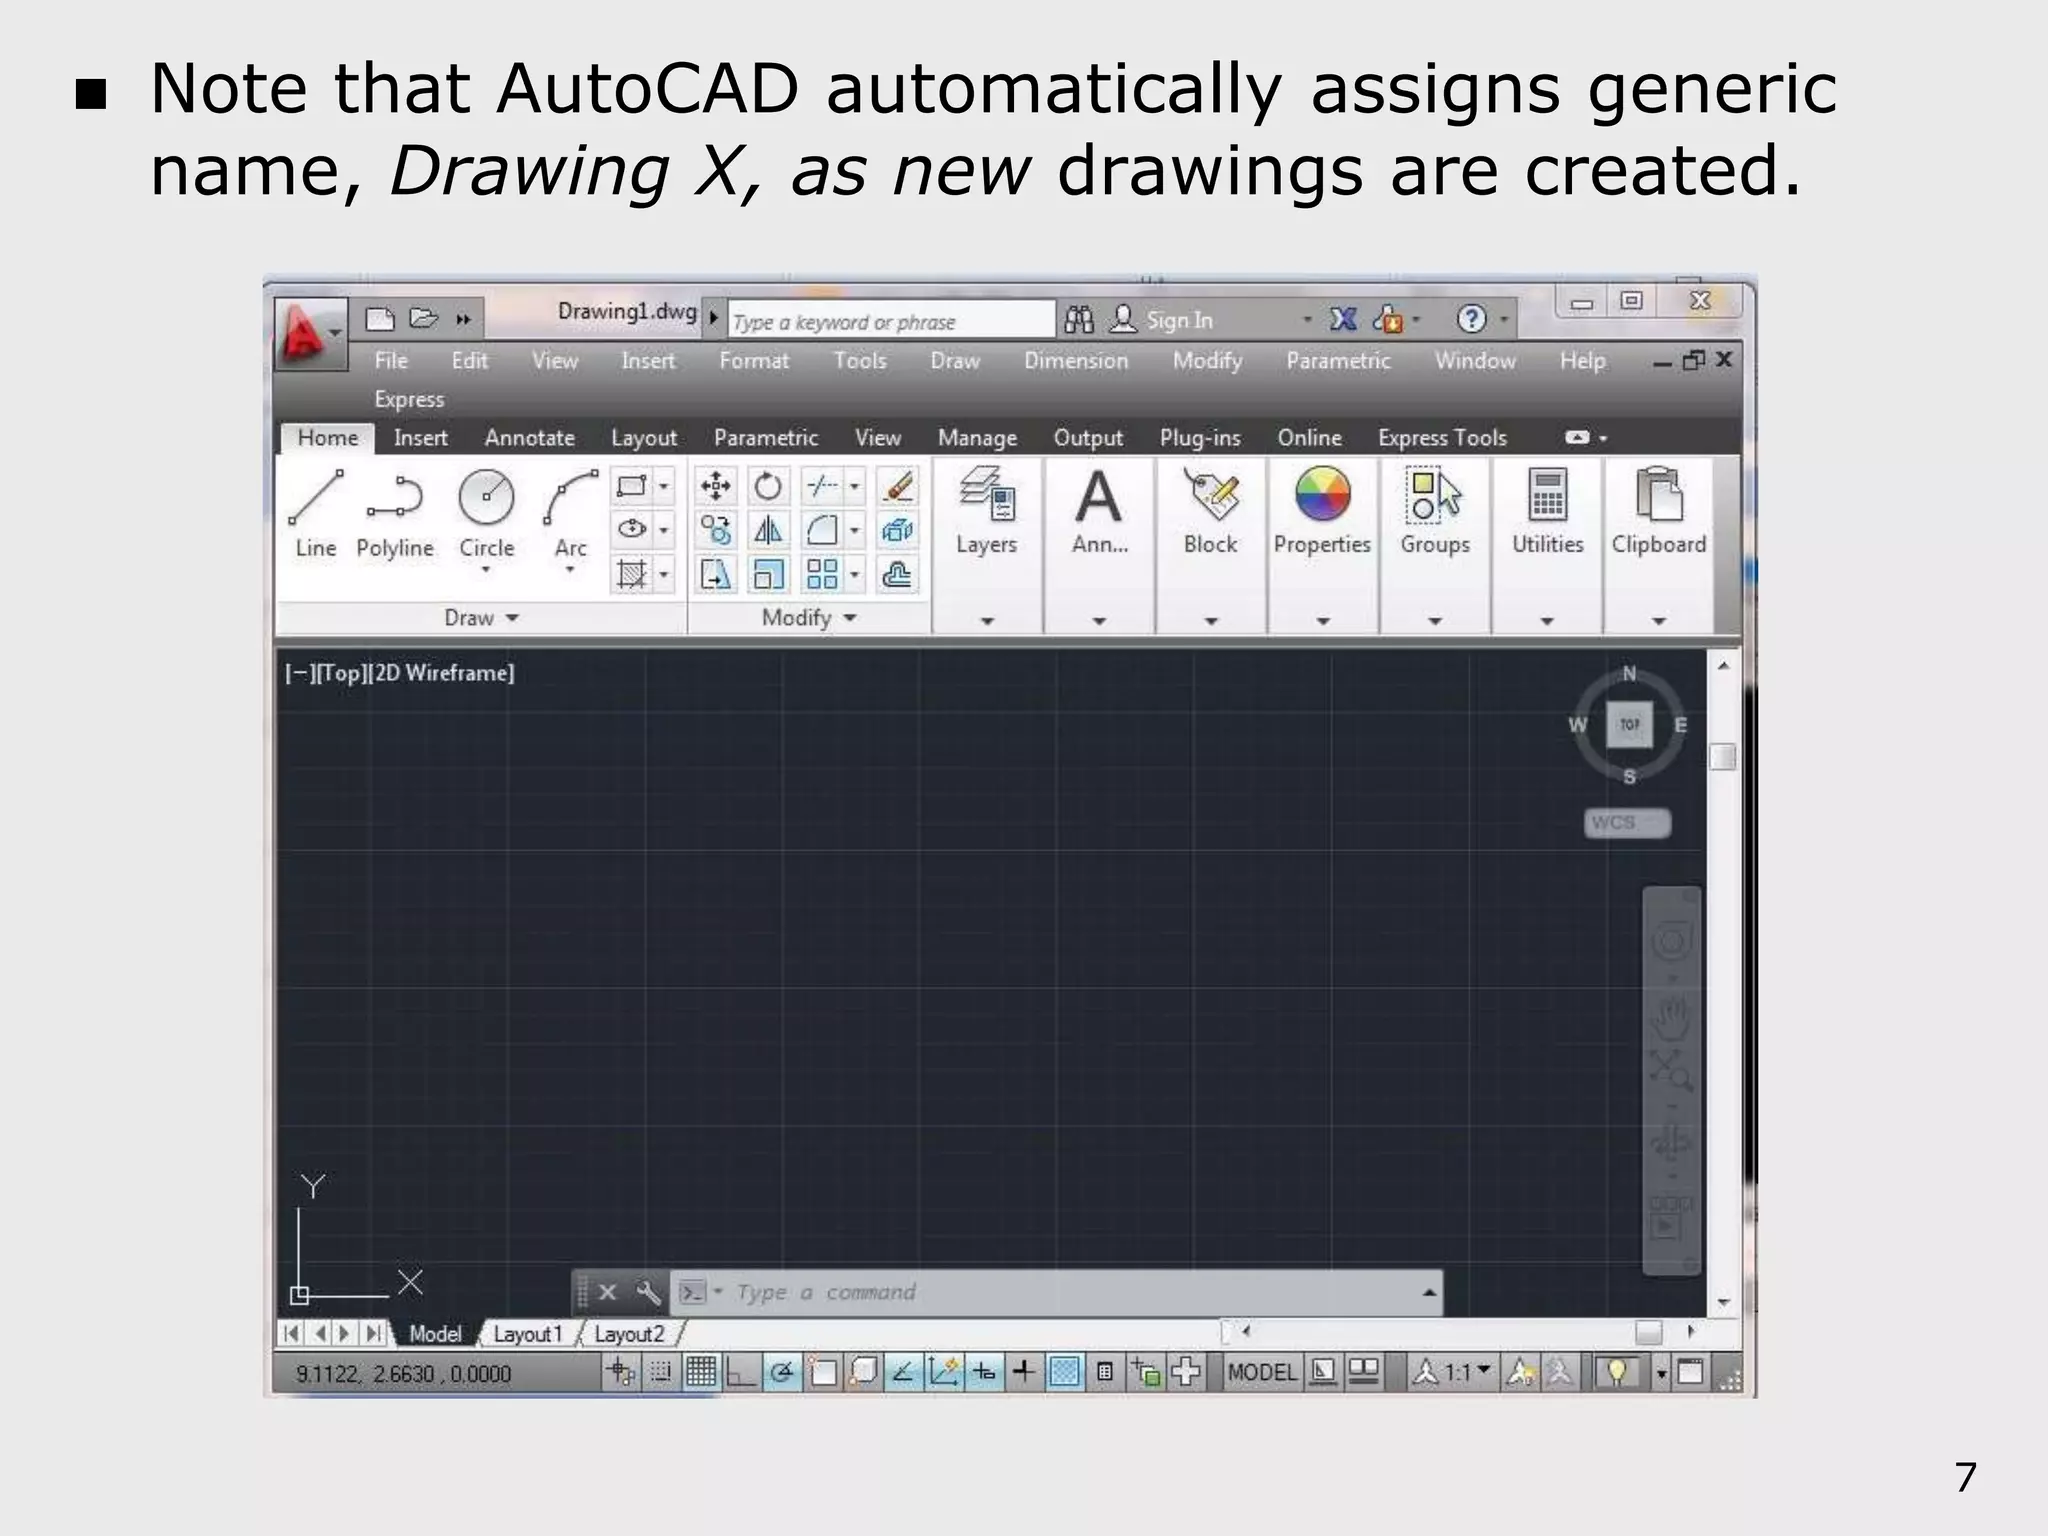Pick the Arc tool

pyautogui.click(x=570, y=512)
